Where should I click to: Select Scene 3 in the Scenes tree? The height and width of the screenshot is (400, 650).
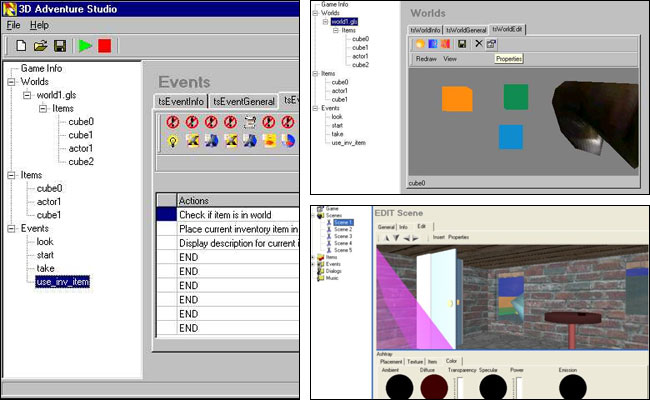[x=342, y=236]
